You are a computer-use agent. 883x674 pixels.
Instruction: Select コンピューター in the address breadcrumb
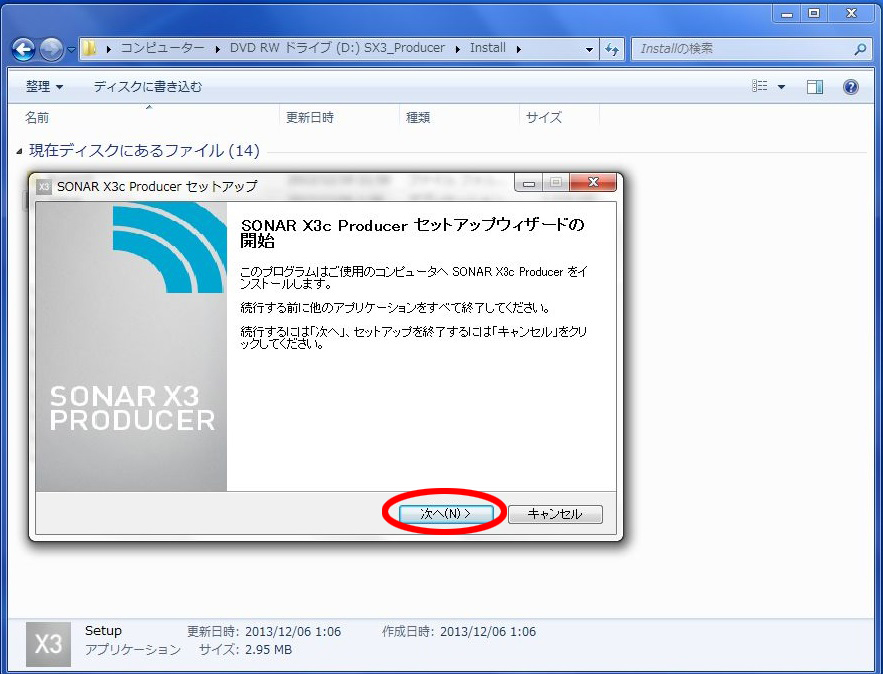click(162, 48)
